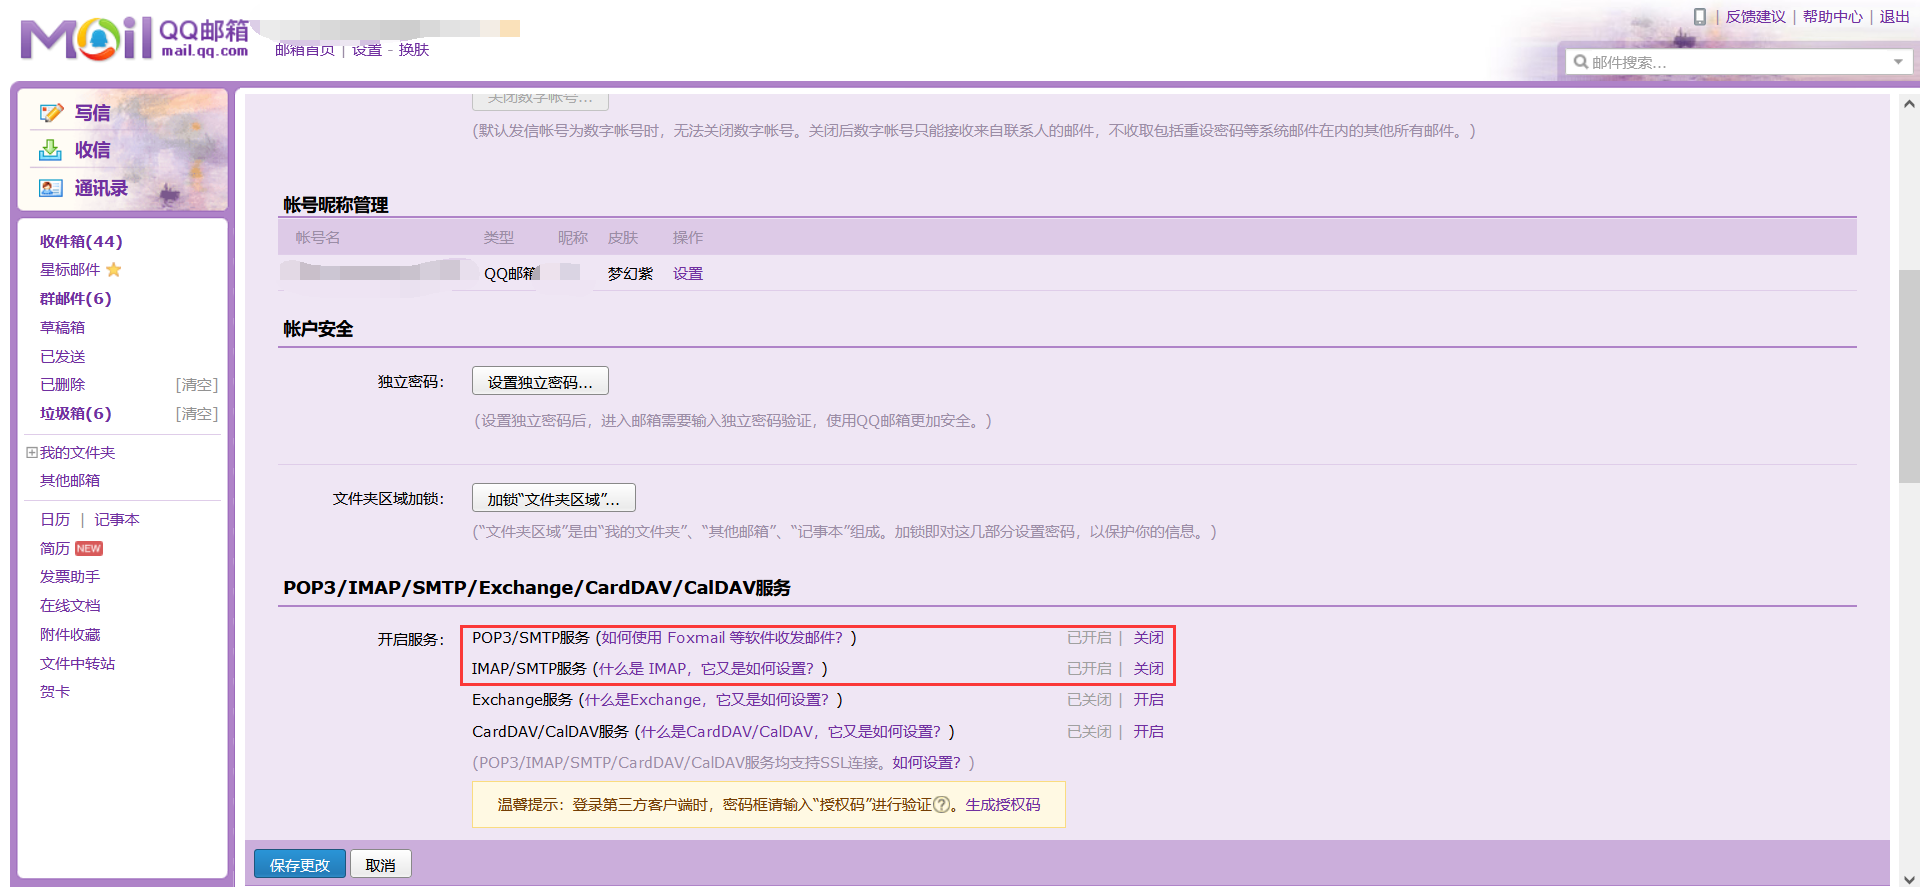Click the compose mail pencil icon
1920x887 pixels.
(x=51, y=113)
